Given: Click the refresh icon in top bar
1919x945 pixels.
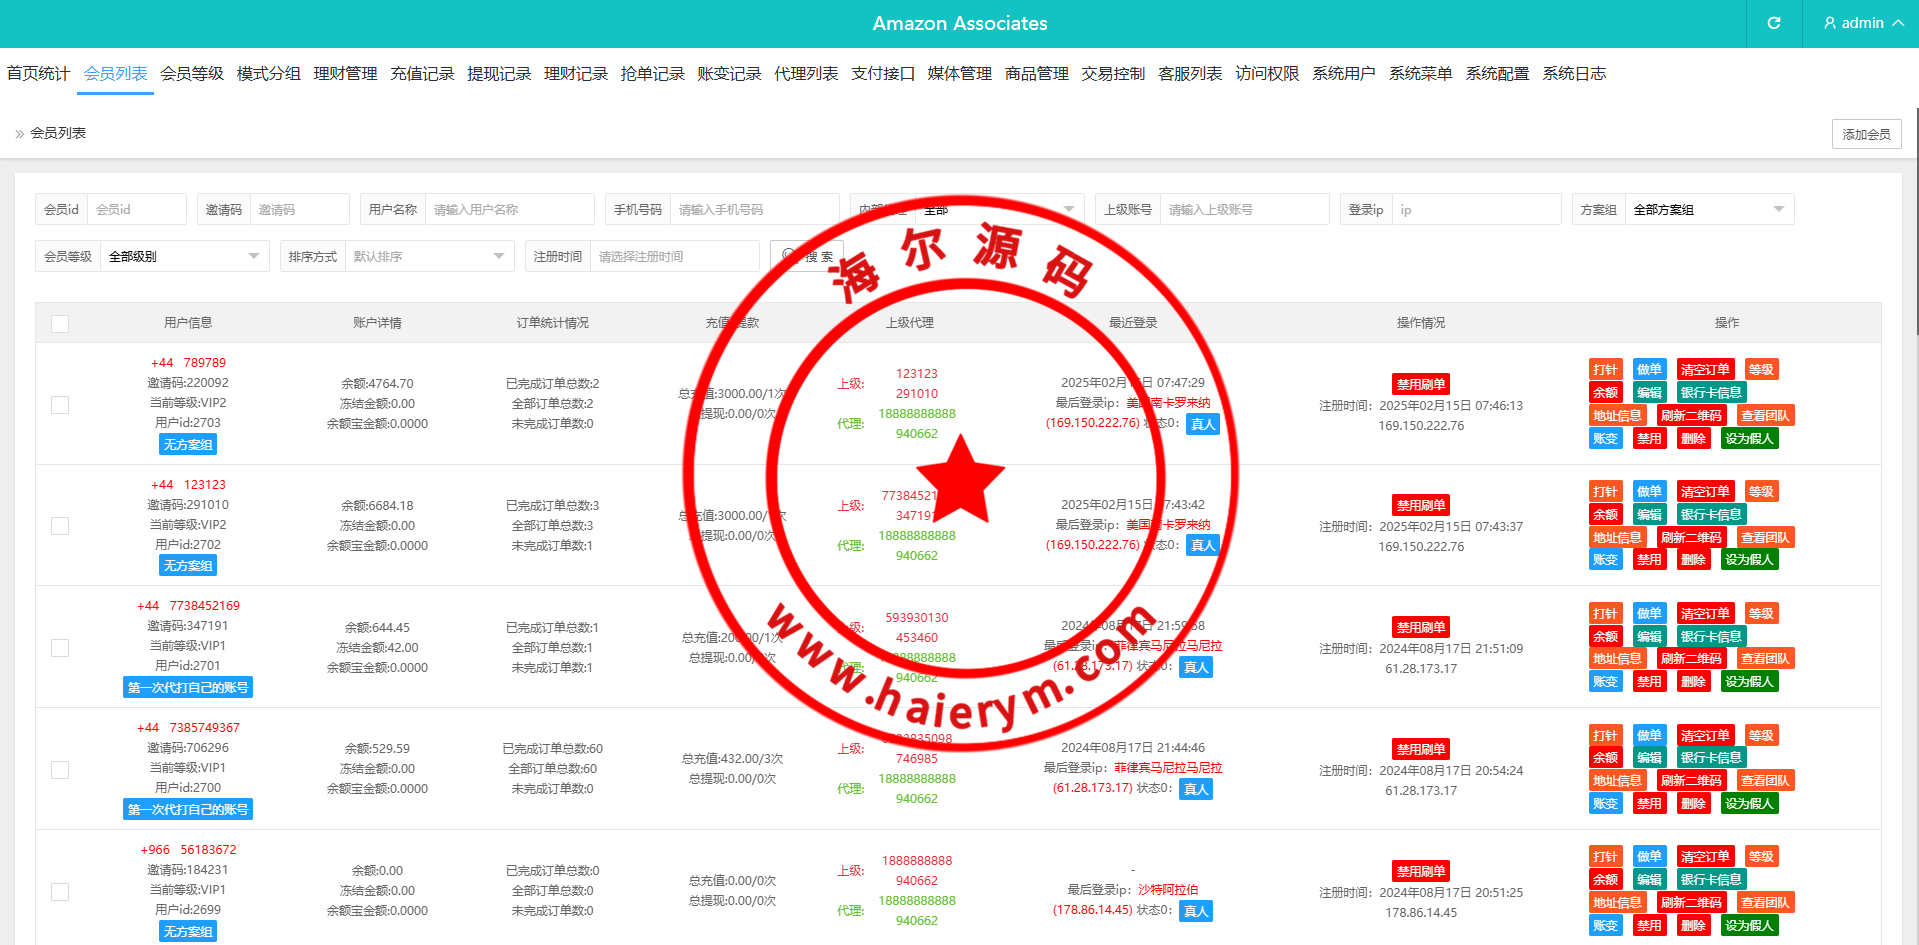Looking at the screenshot, I should pos(1774,23).
